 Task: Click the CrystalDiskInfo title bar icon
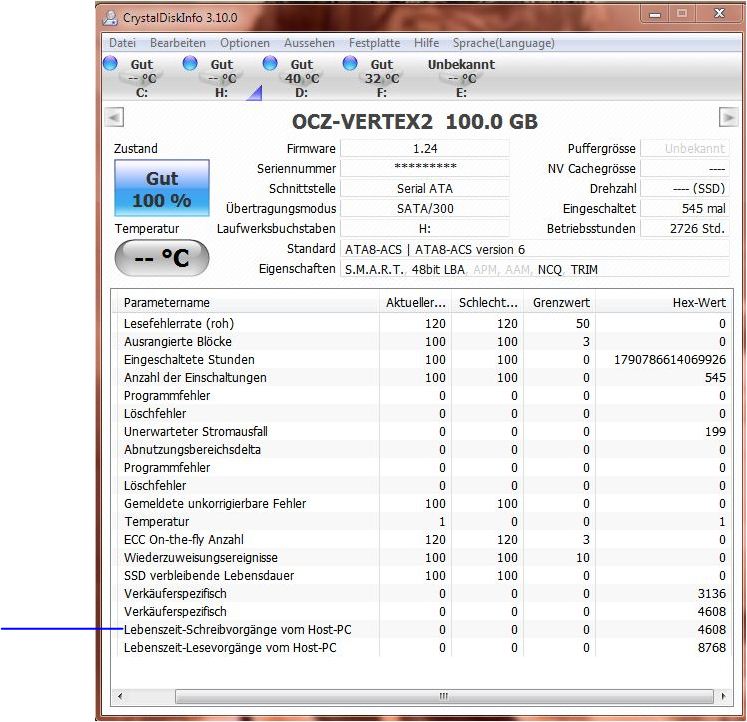pyautogui.click(x=110, y=18)
